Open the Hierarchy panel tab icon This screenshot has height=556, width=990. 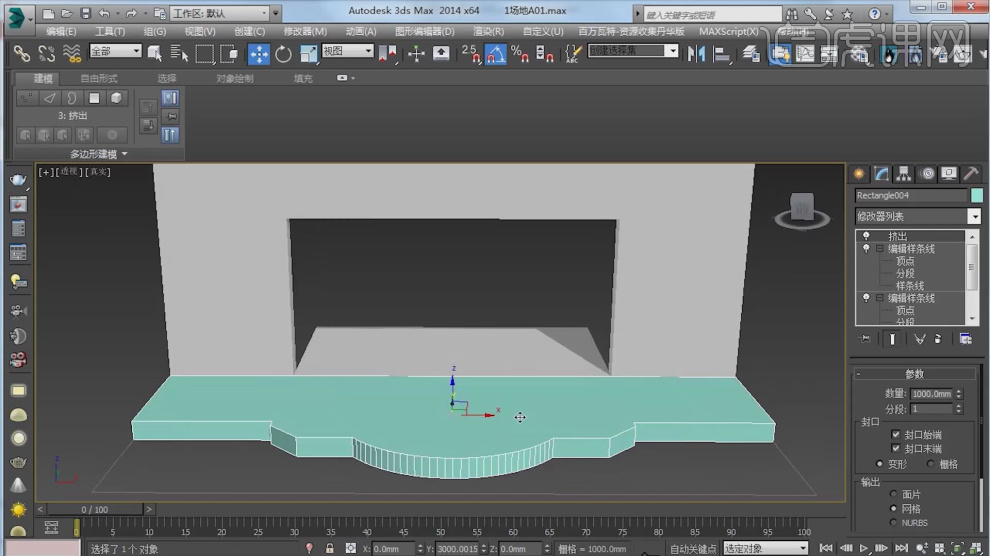tap(904, 174)
